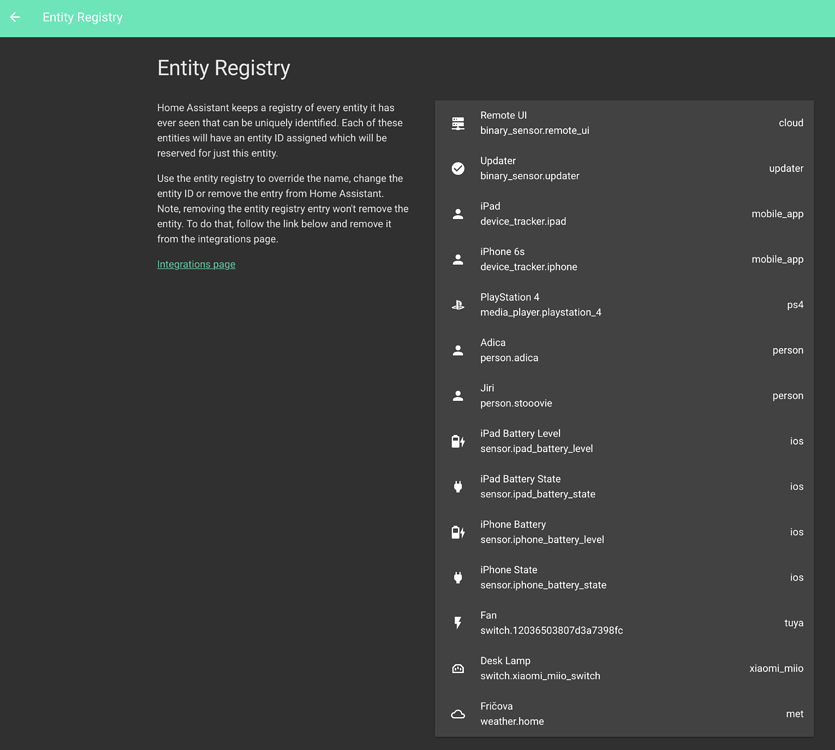
Task: Click the iPad Battery Level charging icon
Action: 457,440
